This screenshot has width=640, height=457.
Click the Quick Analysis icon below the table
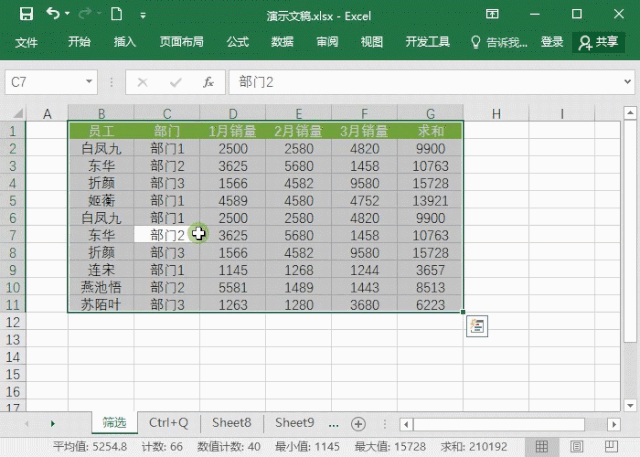(x=477, y=326)
